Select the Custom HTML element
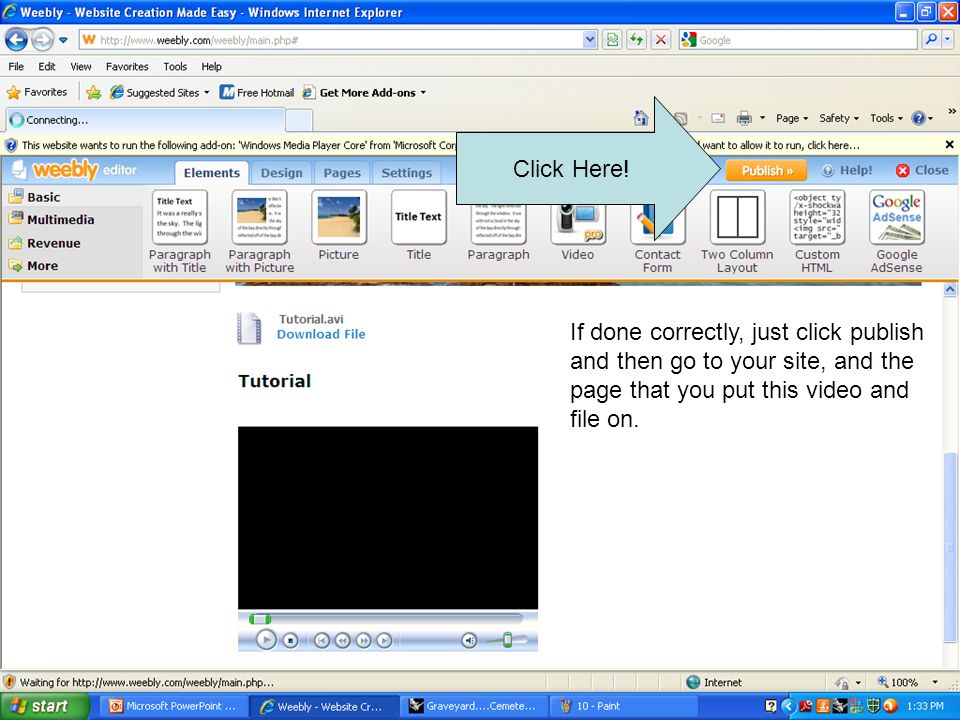The width and height of the screenshot is (960, 720). pyautogui.click(x=817, y=231)
